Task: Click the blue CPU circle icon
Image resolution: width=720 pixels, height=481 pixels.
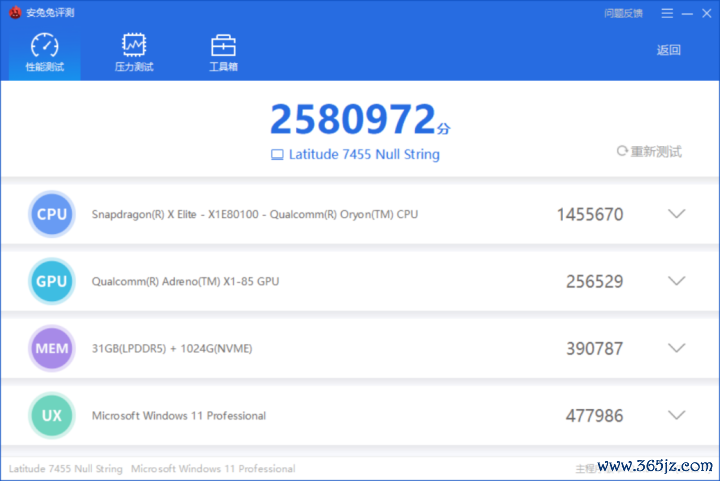Action: click(x=51, y=214)
